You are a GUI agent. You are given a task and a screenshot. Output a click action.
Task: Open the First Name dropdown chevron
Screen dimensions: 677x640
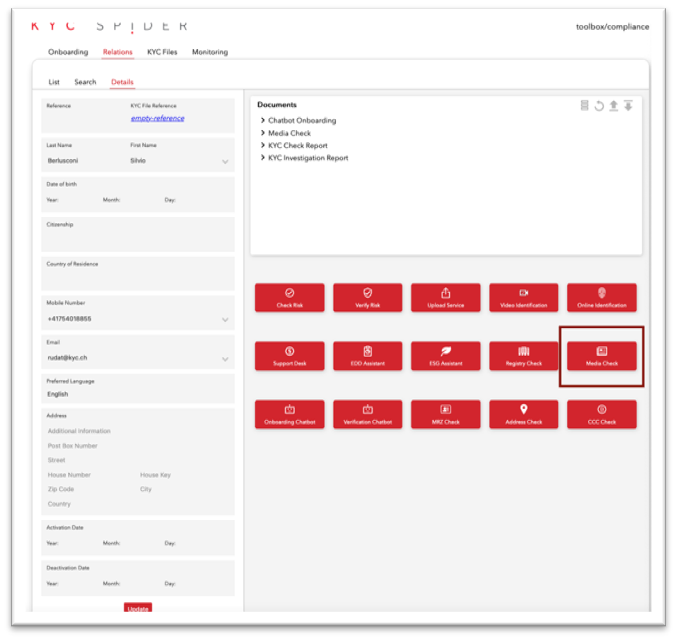pos(225,161)
